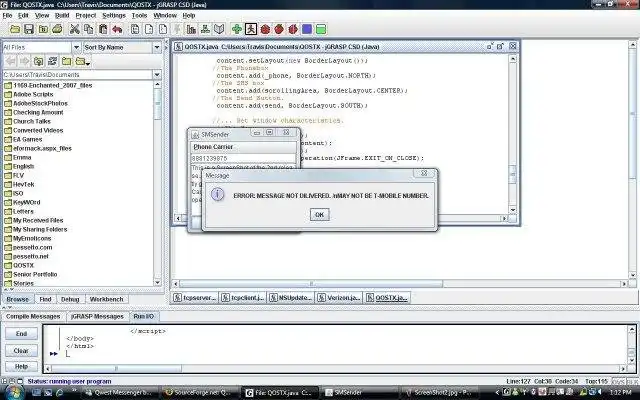Compile file with green plus icon
The width and height of the screenshot is (640, 400).
click(237, 29)
